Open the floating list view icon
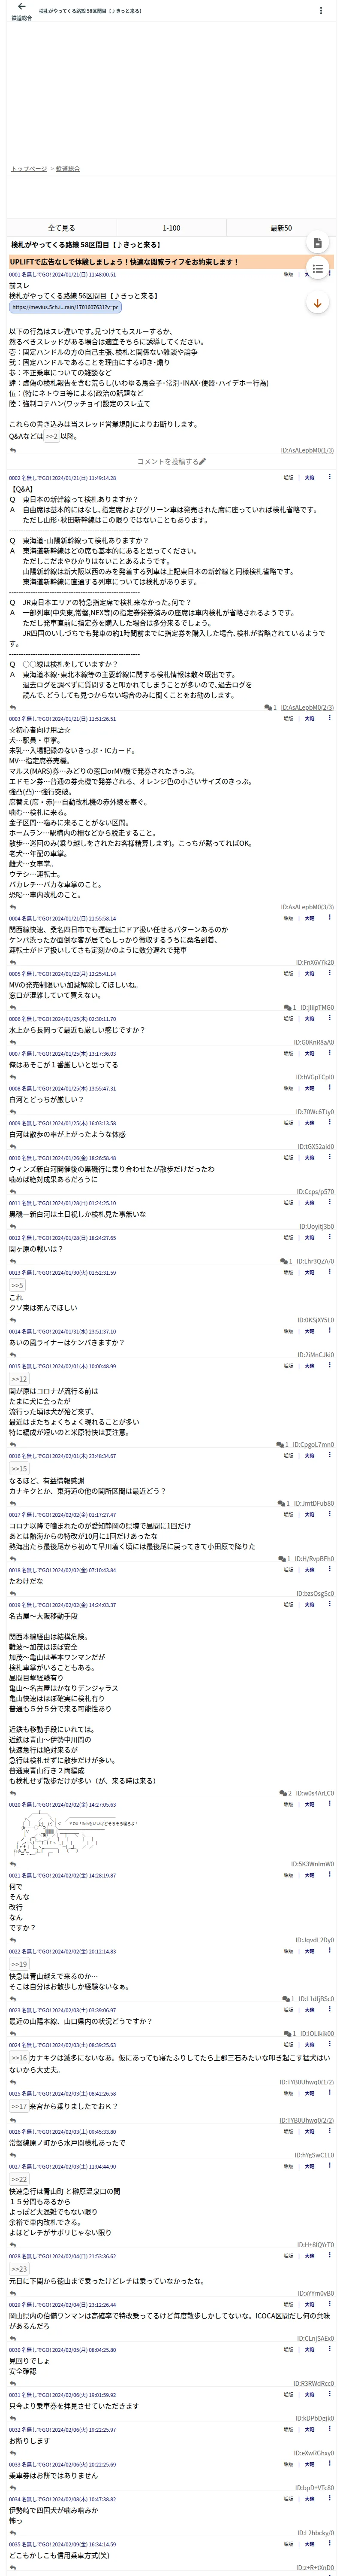 tap(317, 268)
